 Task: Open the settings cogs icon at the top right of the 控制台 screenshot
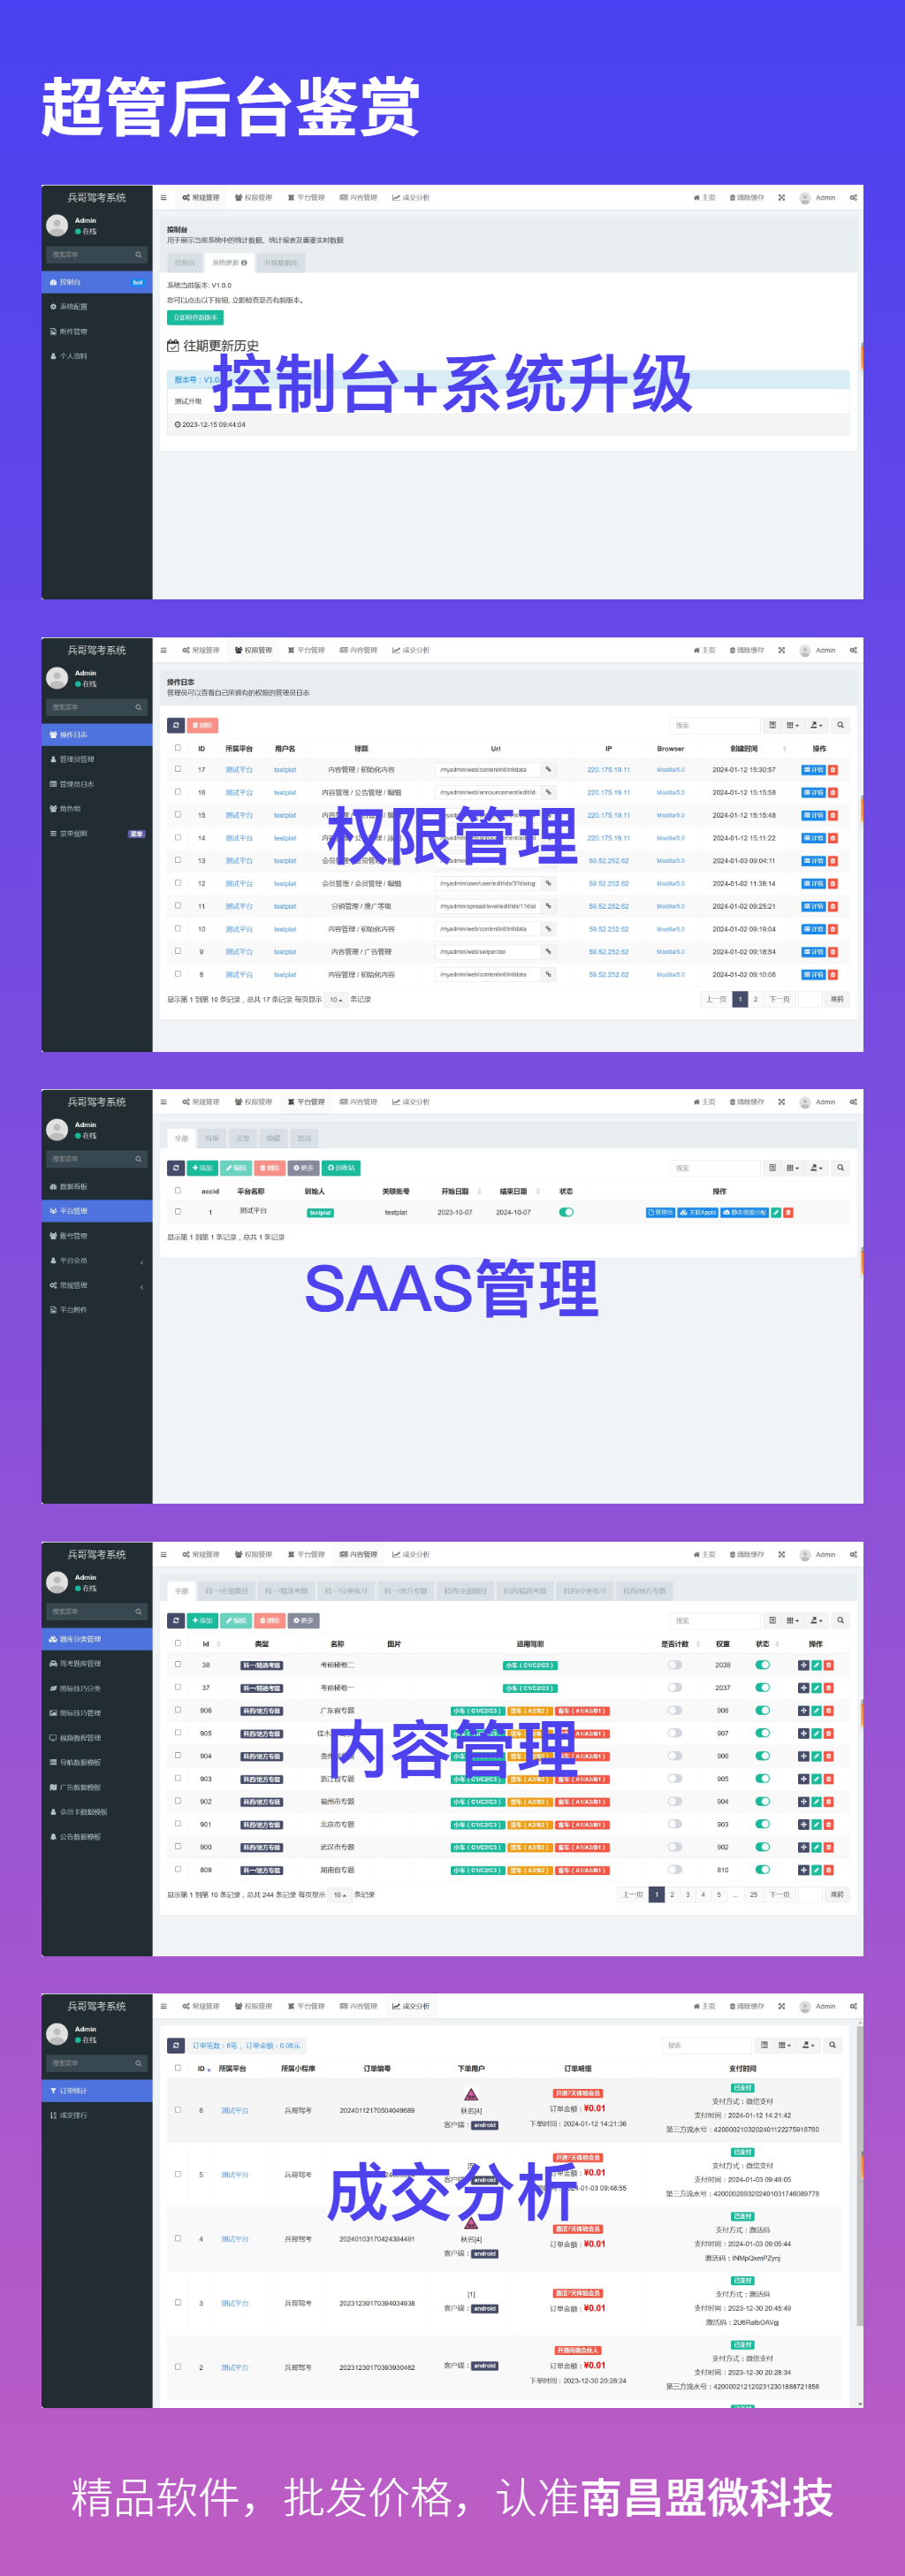(853, 198)
